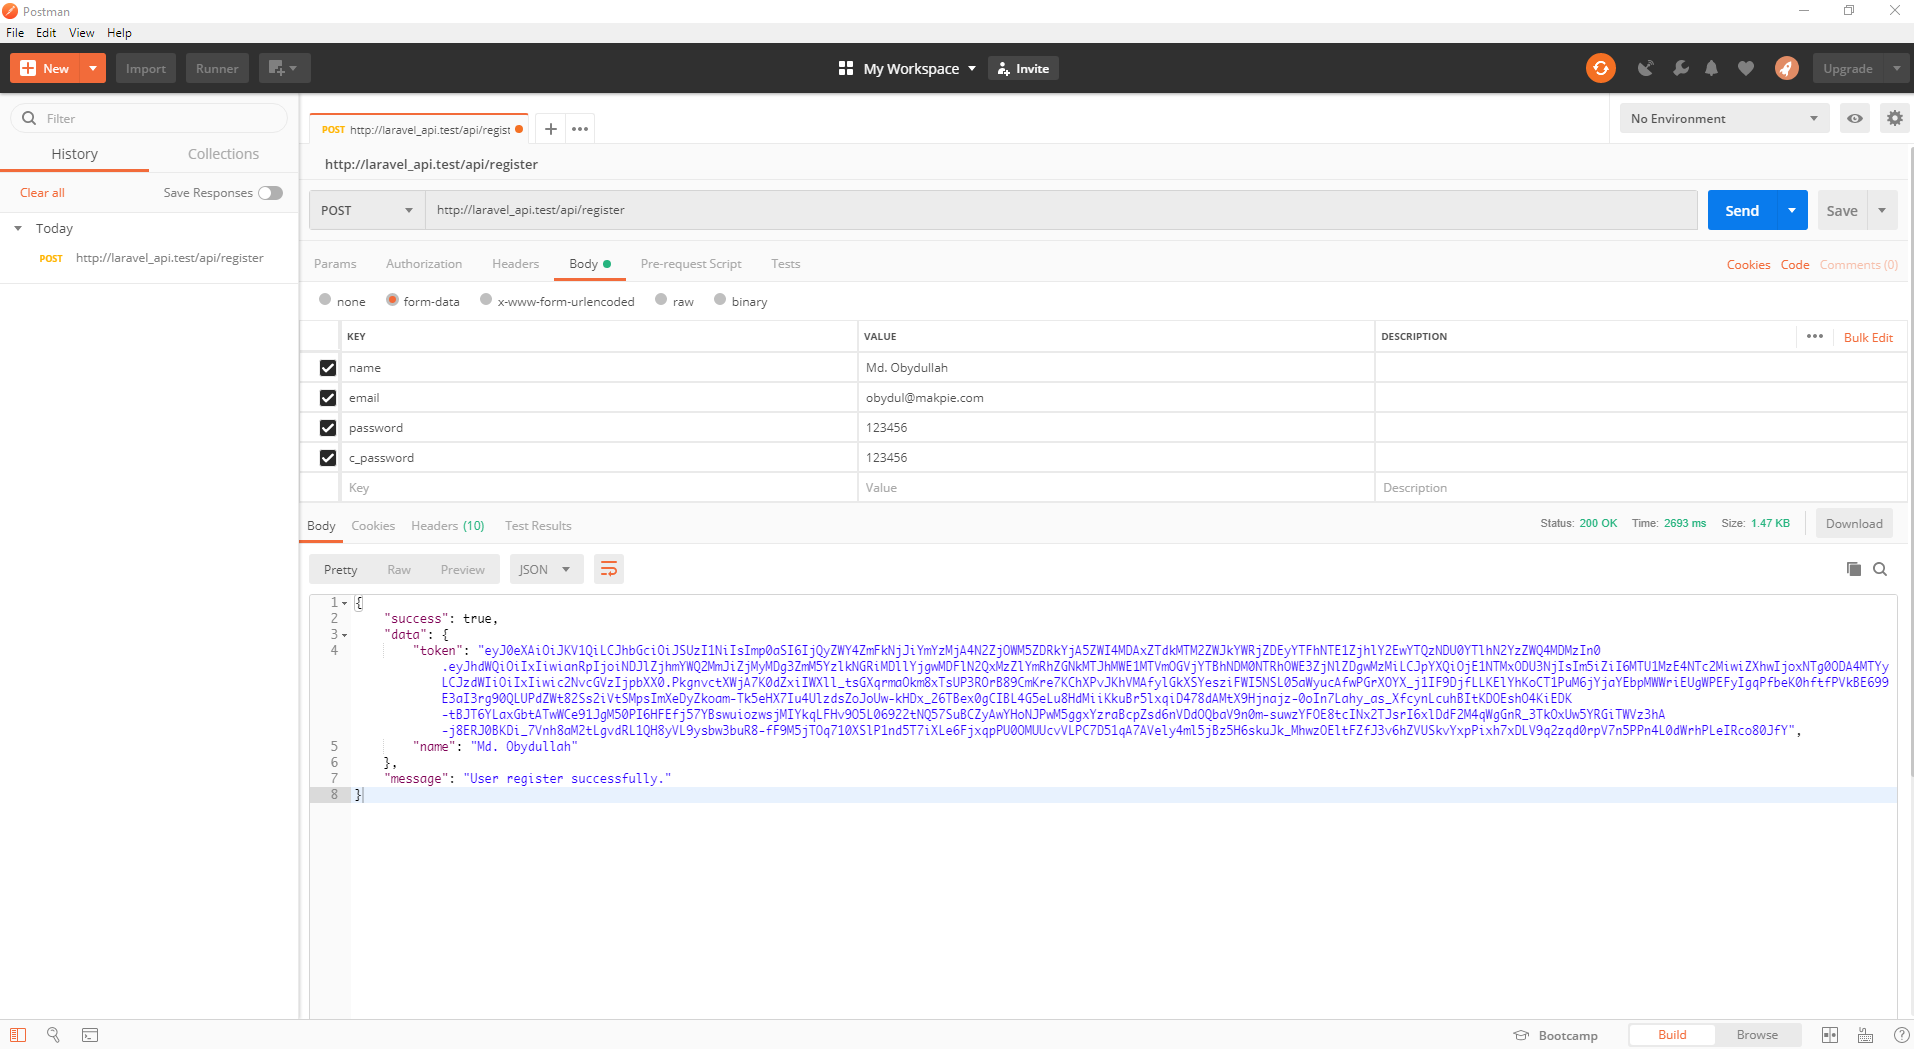Select the form-data body type
This screenshot has width=1914, height=1049.
(x=392, y=299)
